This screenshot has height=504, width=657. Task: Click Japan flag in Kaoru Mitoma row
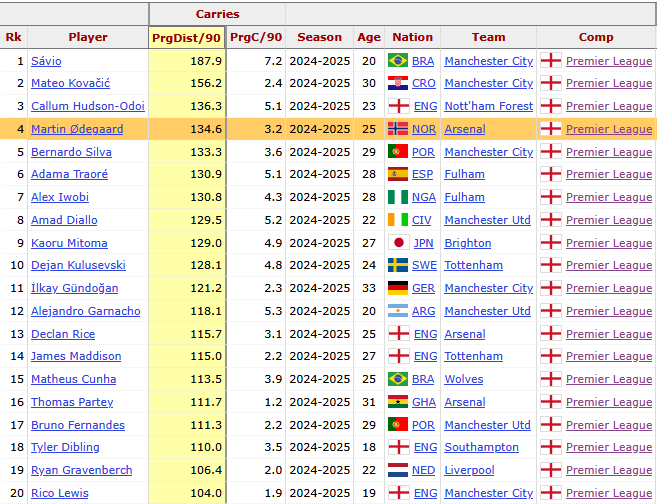click(398, 243)
